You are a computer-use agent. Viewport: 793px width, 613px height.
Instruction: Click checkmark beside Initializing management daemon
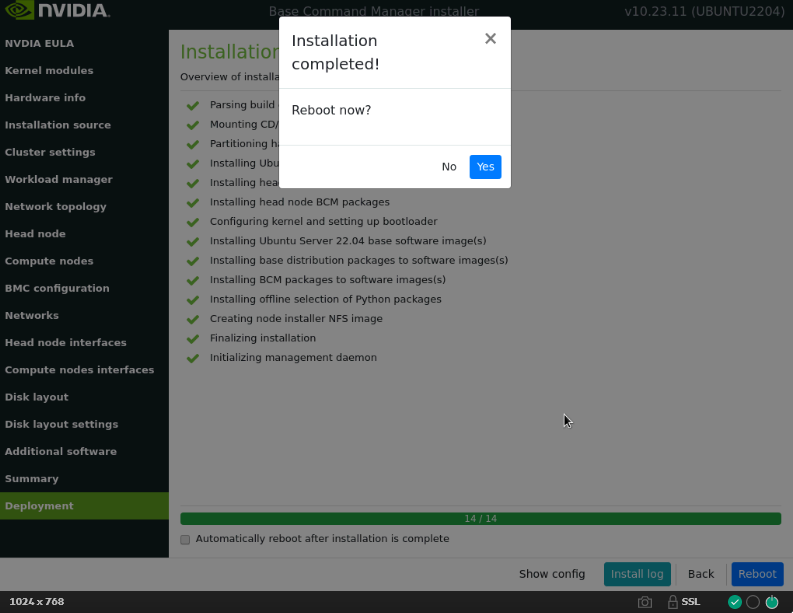point(192,358)
